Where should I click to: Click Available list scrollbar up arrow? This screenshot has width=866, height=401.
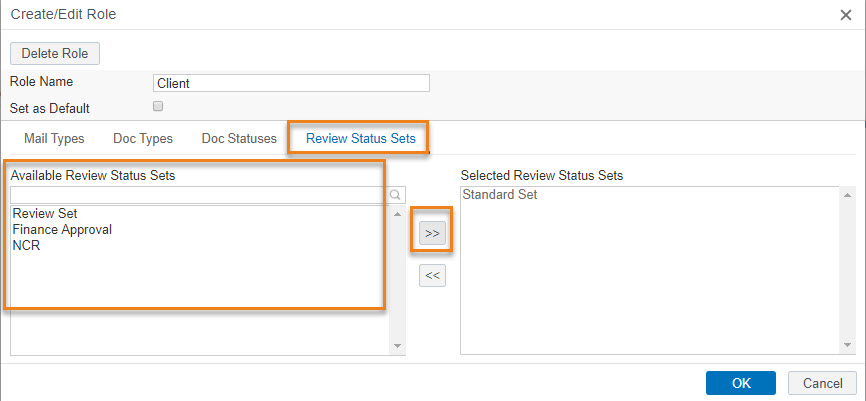[x=397, y=214]
